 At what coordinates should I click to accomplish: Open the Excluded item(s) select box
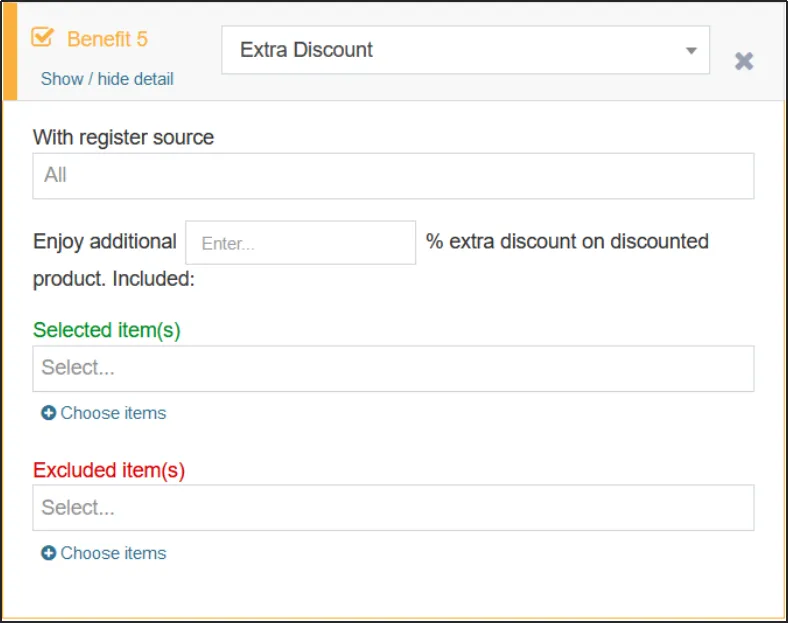point(393,508)
